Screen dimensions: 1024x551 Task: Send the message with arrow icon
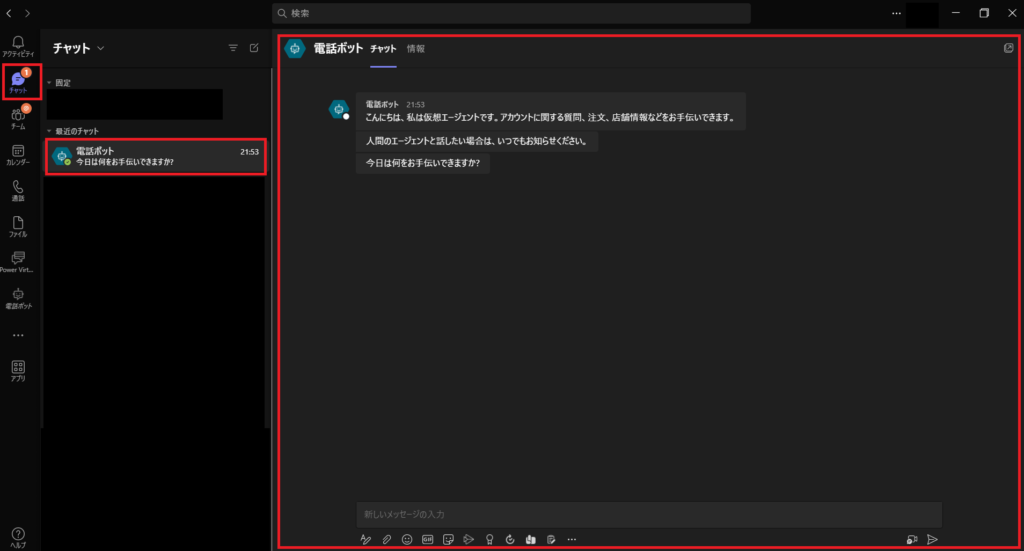[x=933, y=539]
